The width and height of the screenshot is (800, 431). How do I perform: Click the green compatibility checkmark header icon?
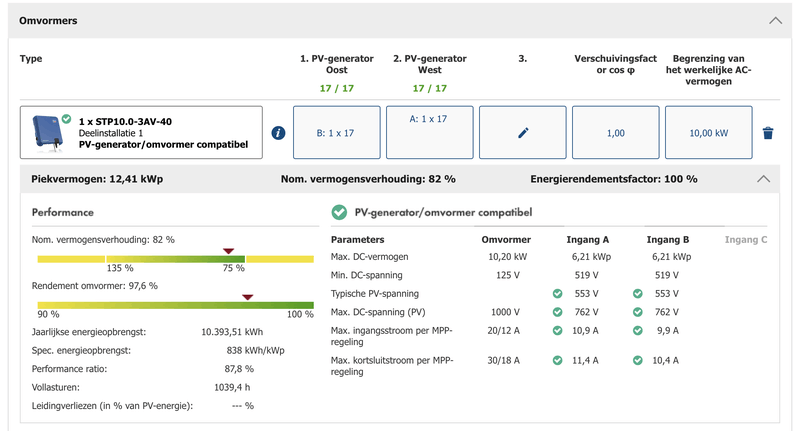pyautogui.click(x=339, y=212)
